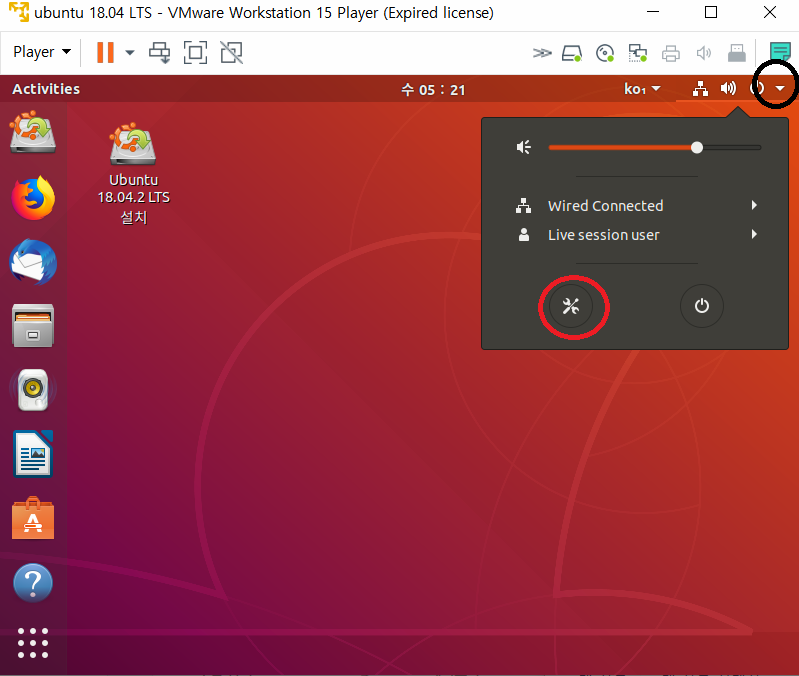Open Files manager from the dock

[33, 326]
